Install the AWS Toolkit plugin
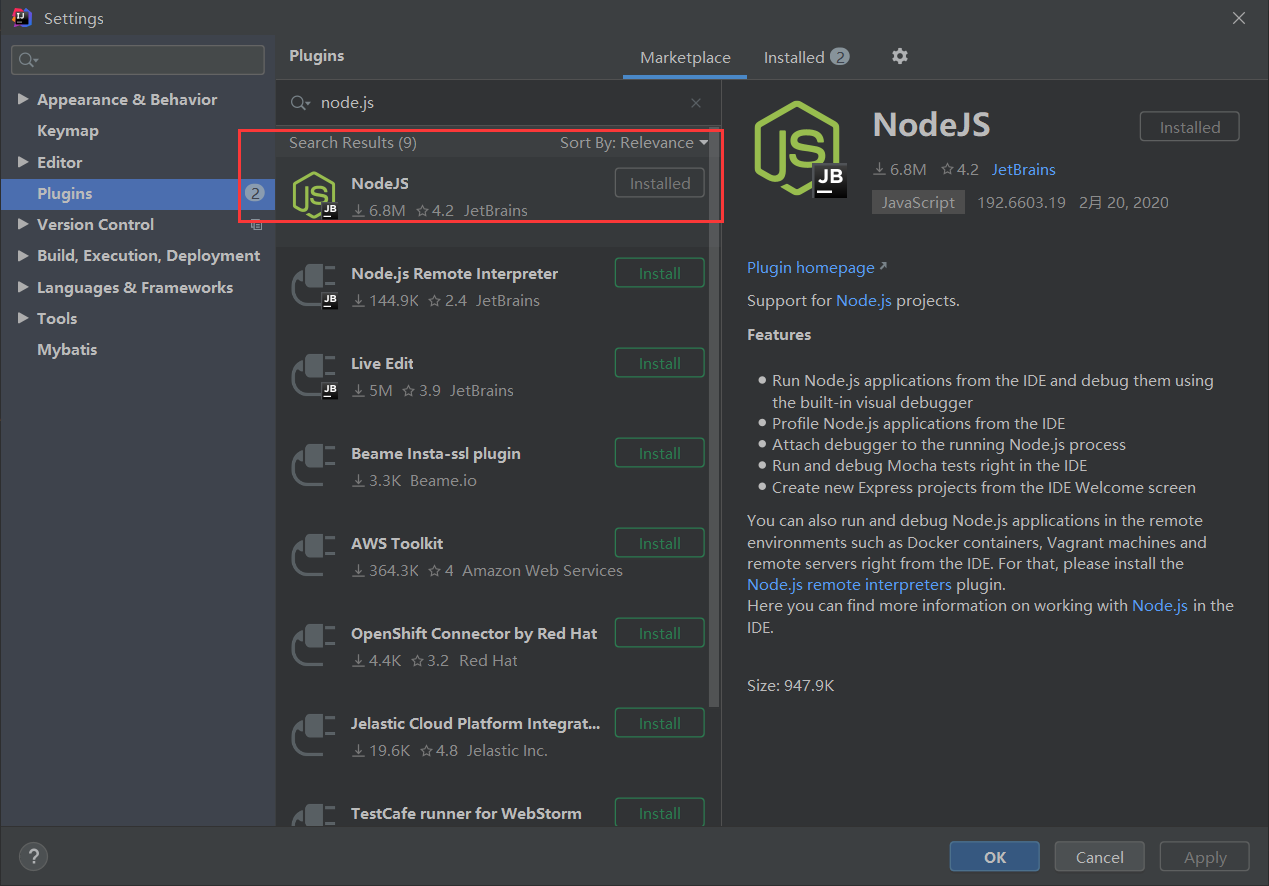This screenshot has height=886, width=1269. [x=659, y=543]
